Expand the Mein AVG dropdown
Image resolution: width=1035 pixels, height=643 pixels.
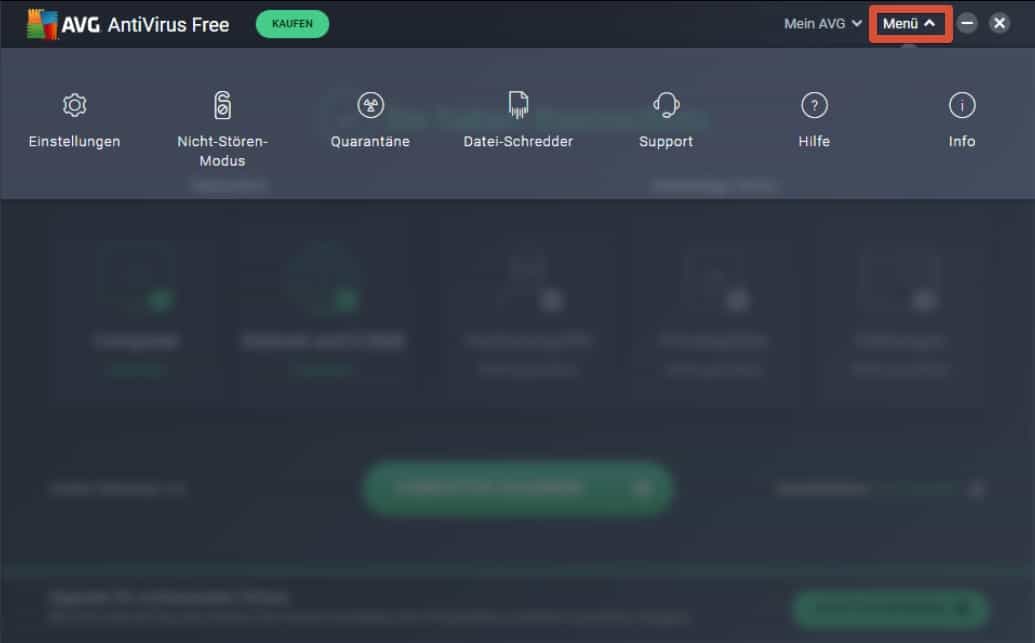[822, 24]
